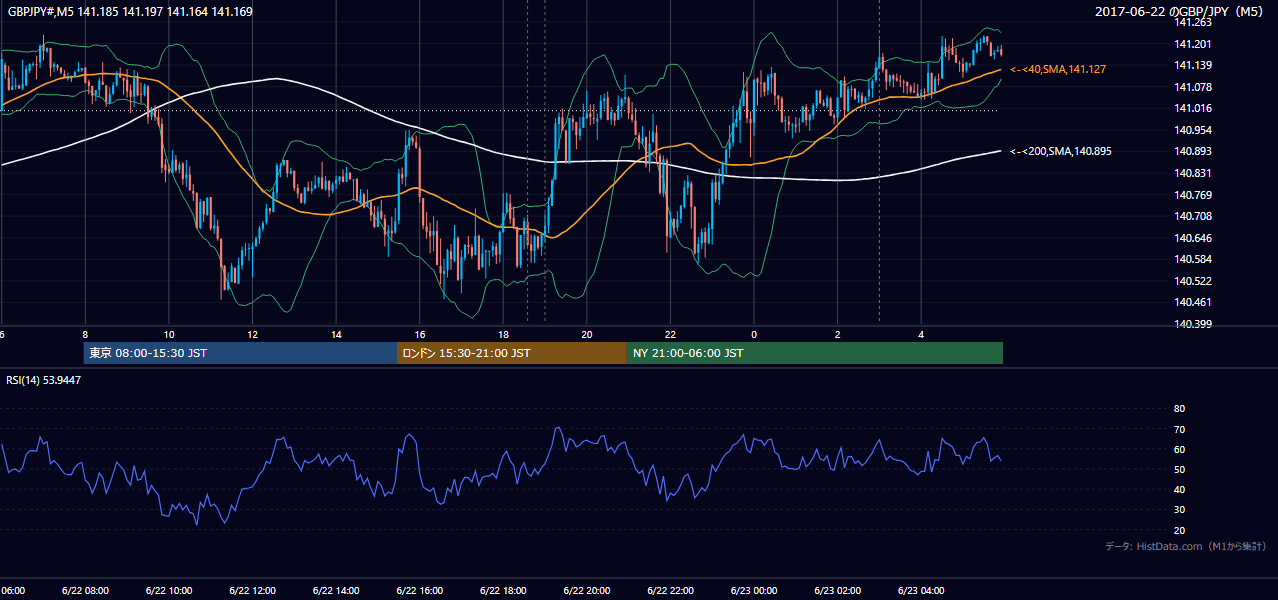The image size is (1278, 600).
Task: Click price level 141.016 on the price axis
Action: pos(1192,108)
